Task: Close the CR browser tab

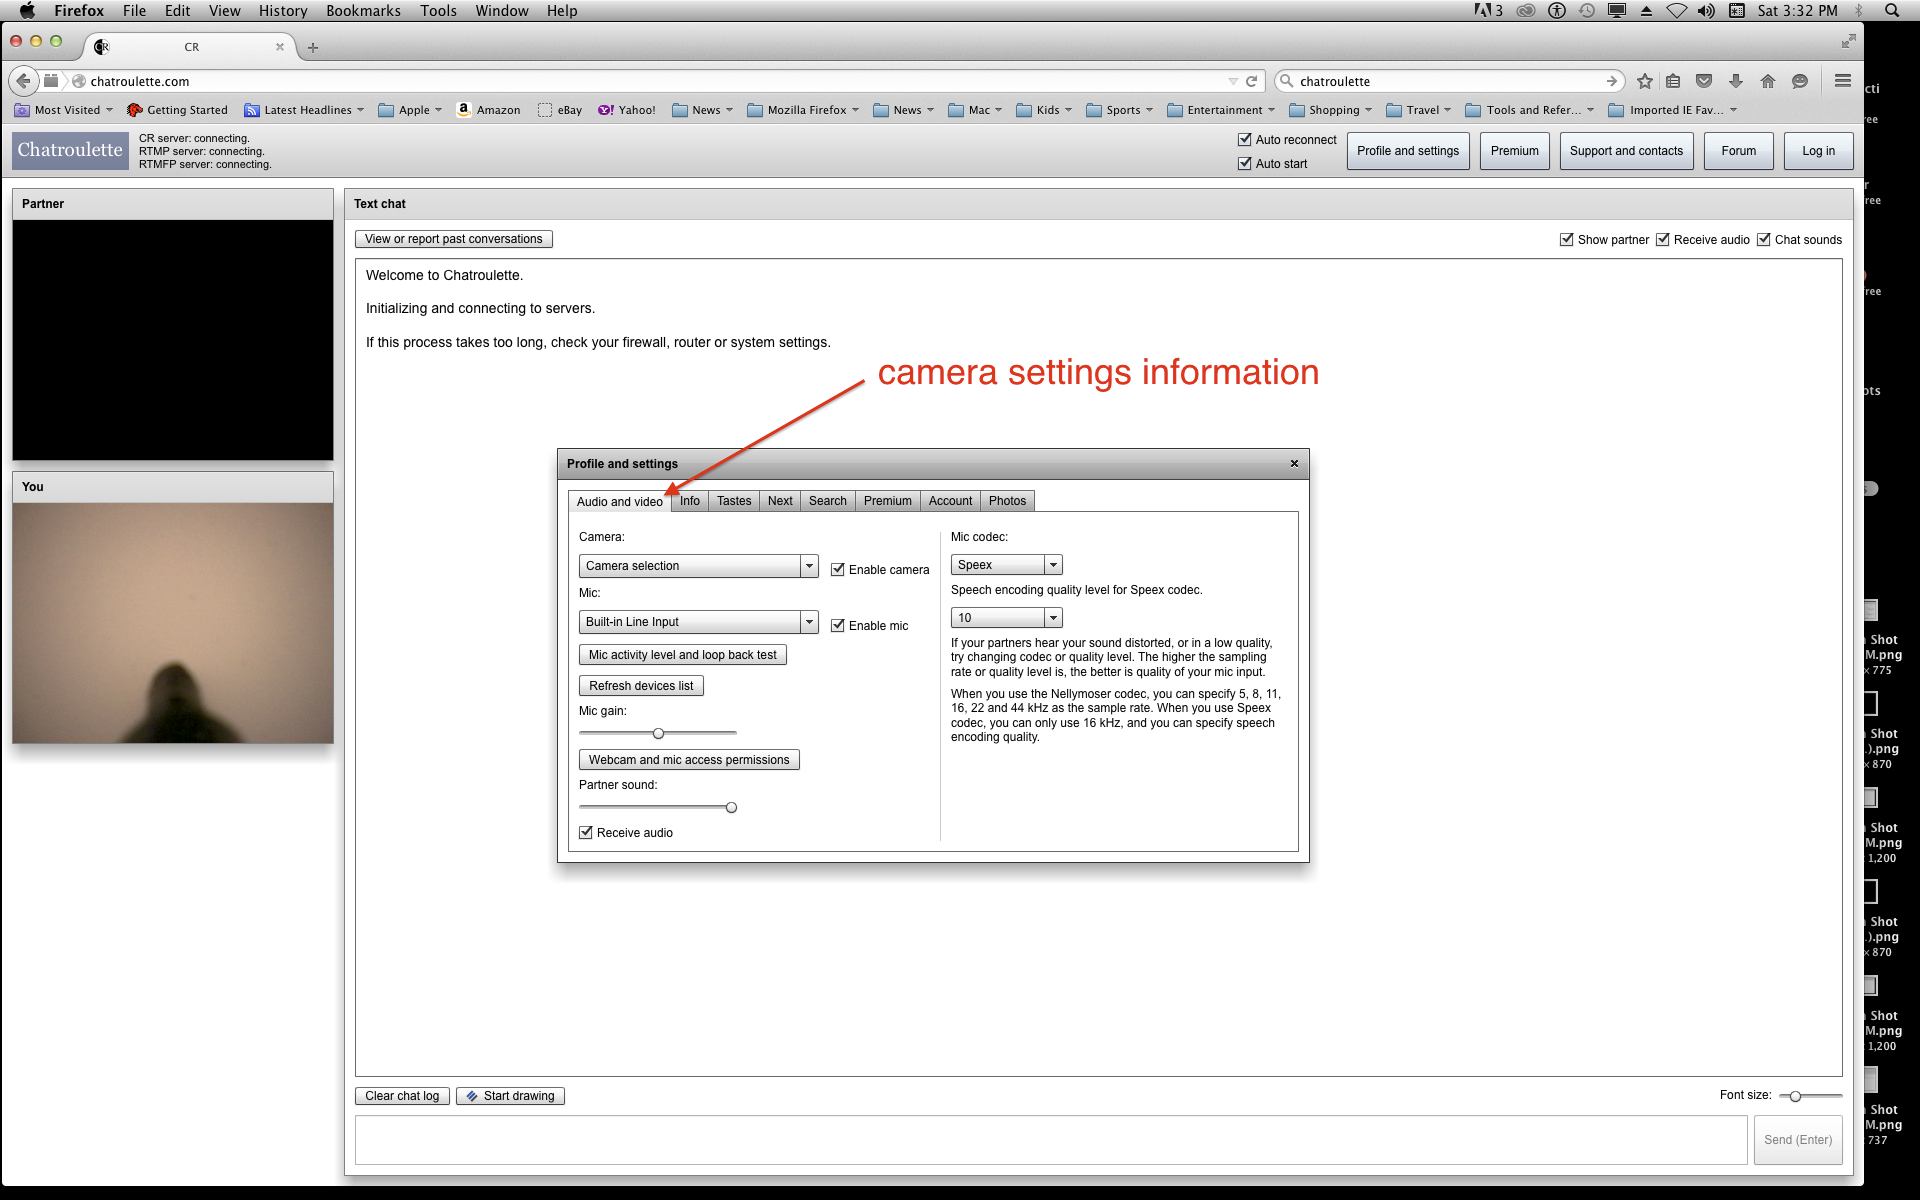Action: 280,47
